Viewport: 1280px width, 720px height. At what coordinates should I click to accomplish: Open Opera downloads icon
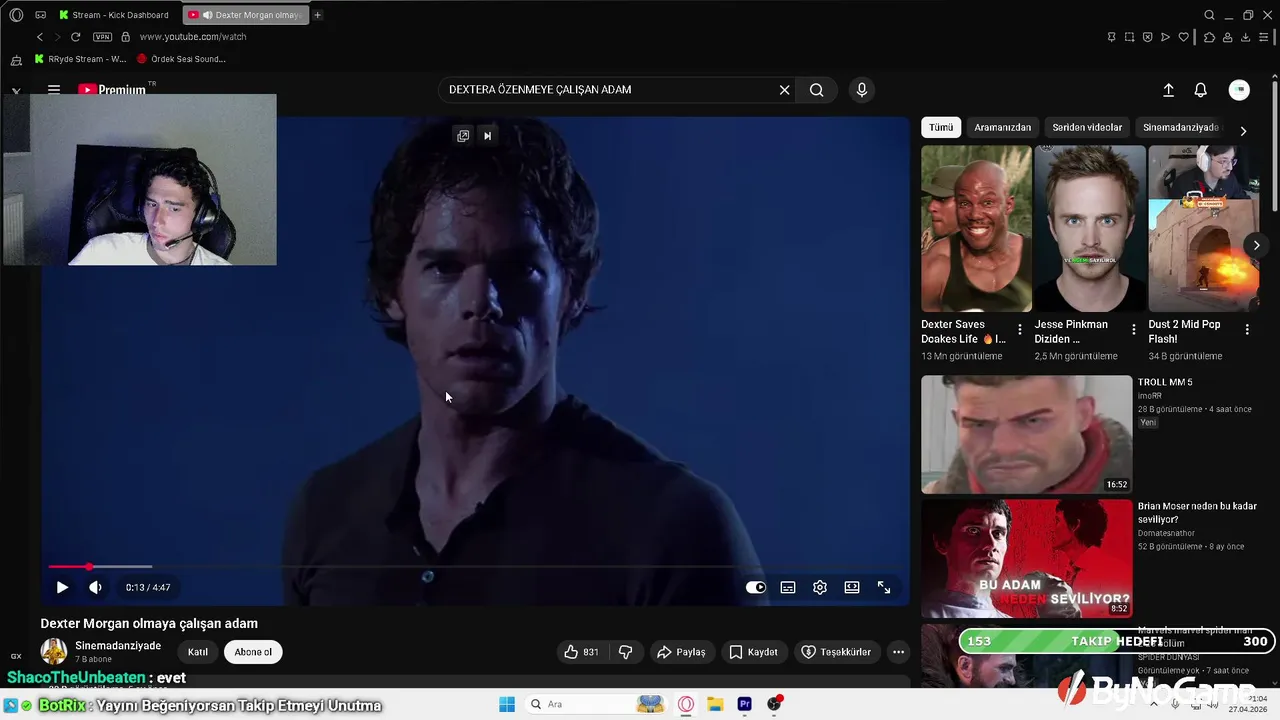point(1246,37)
